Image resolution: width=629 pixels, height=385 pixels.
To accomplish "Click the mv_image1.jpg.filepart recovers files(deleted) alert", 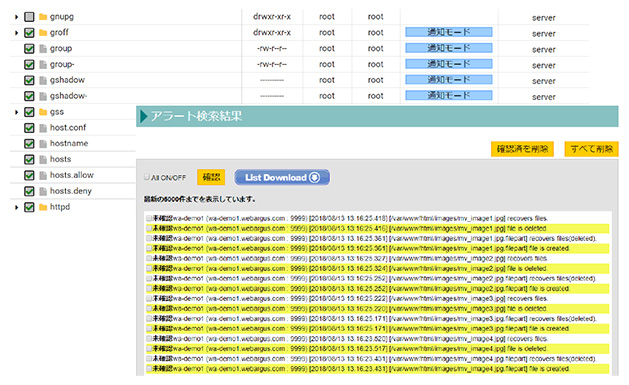I will pos(377,239).
